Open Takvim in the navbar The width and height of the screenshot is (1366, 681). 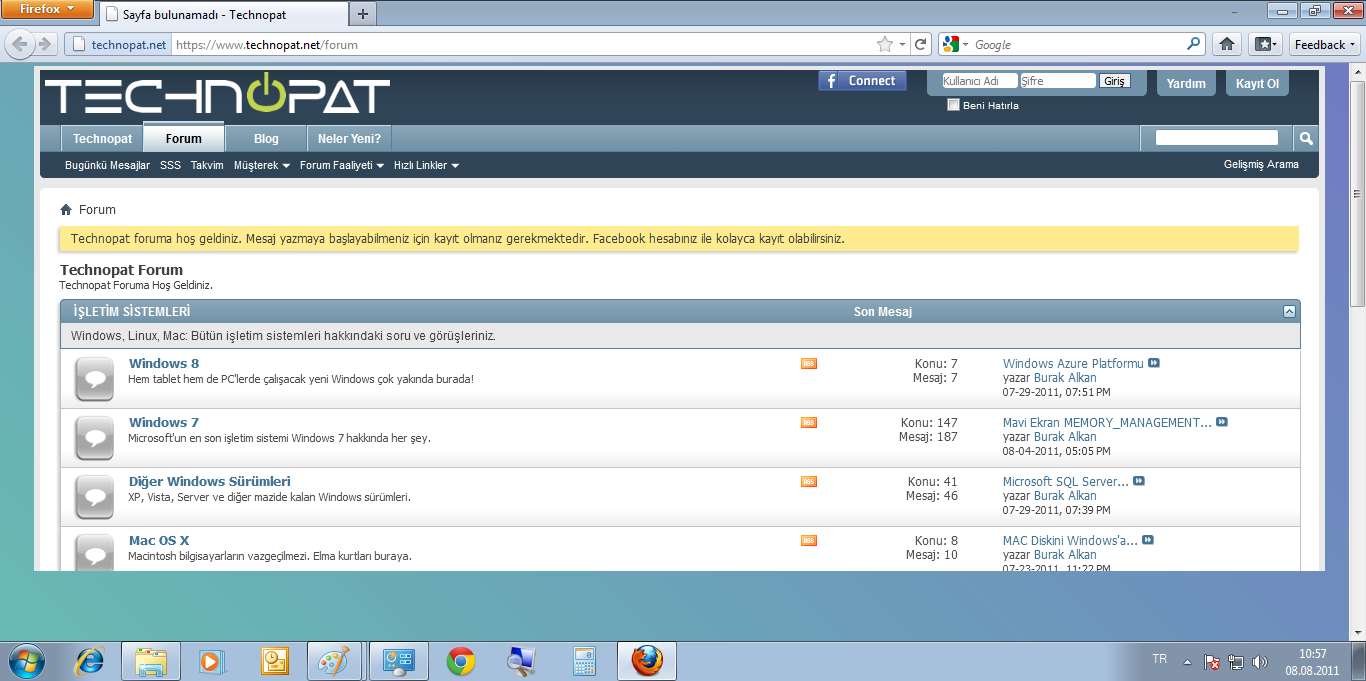207,165
